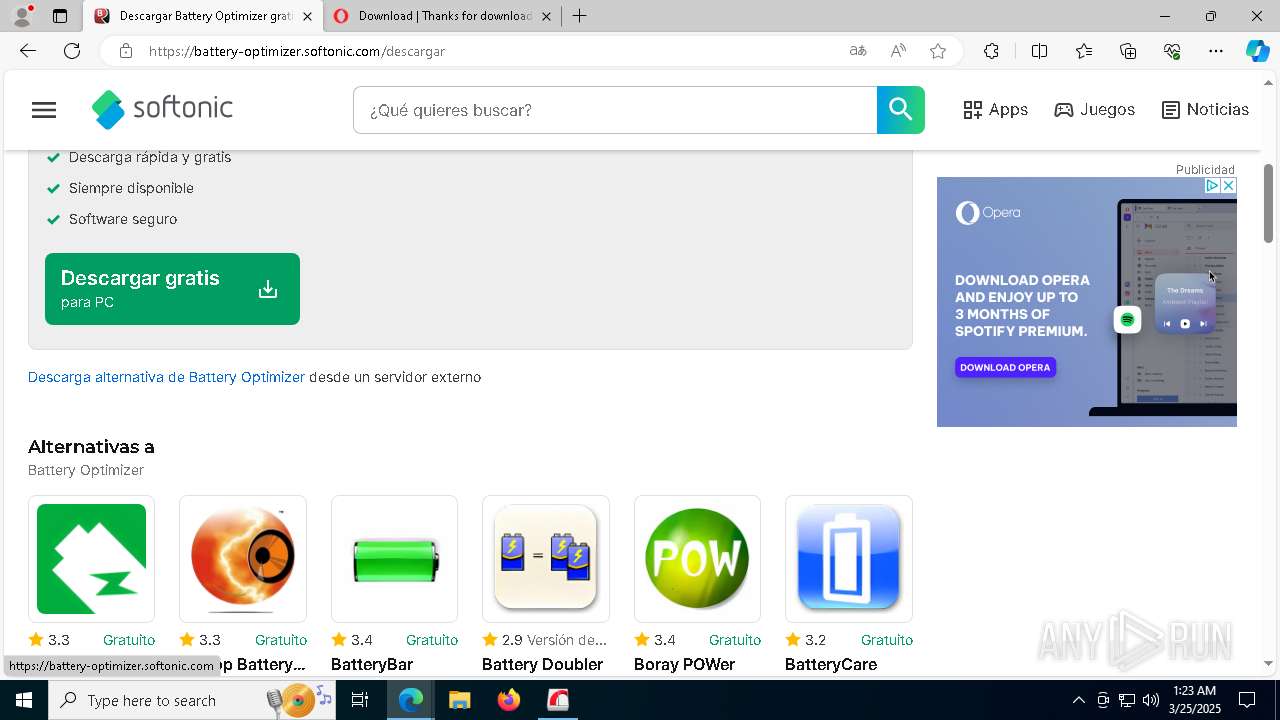Close the Descargar Battery Optimizer tab

tap(307, 16)
